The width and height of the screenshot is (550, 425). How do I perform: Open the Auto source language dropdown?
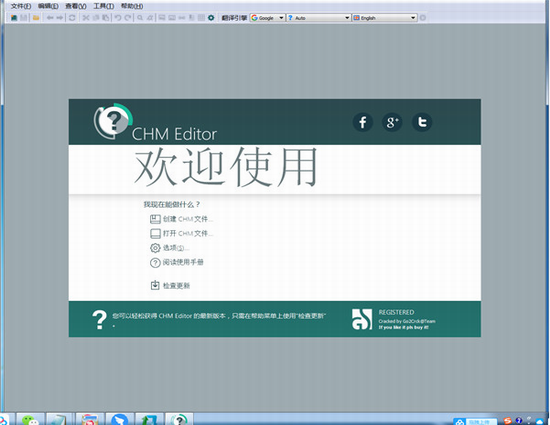coord(318,18)
